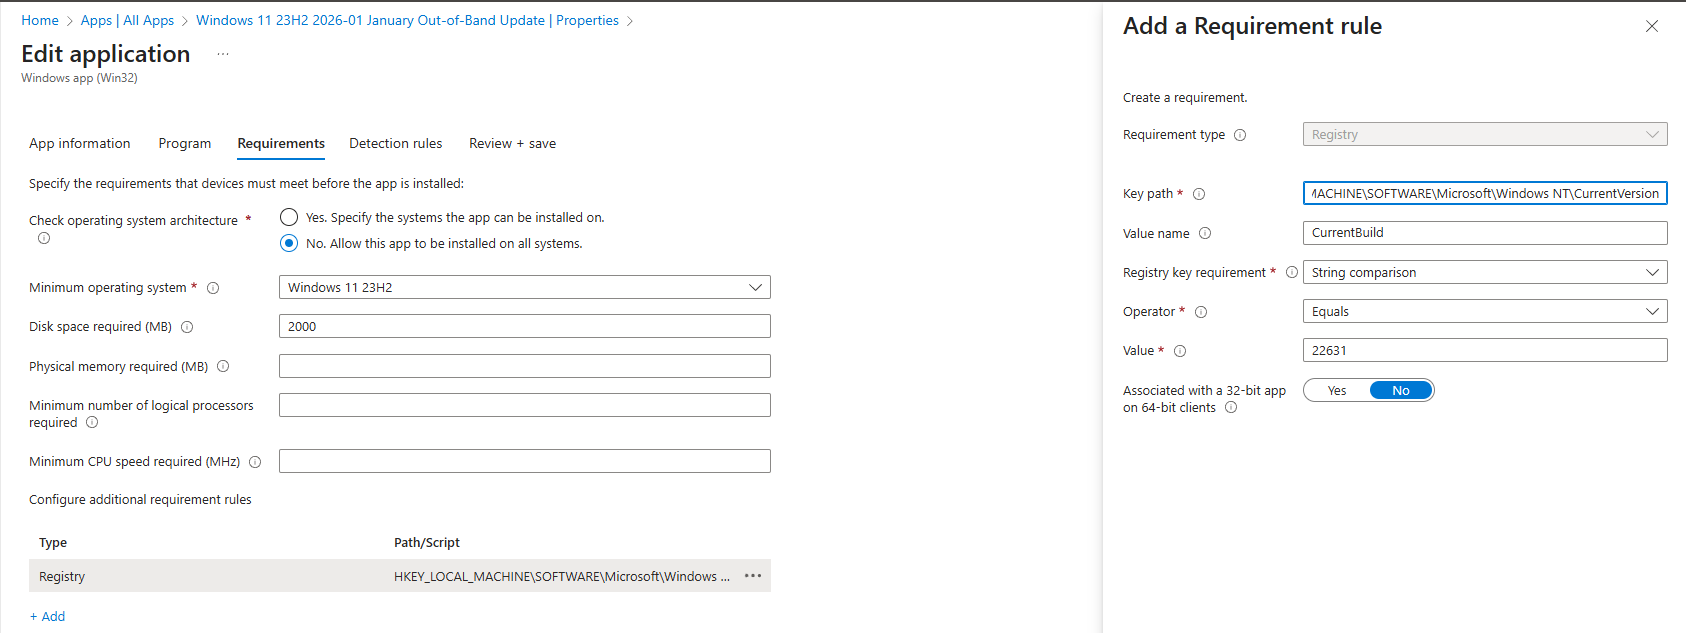Focus the Key path input field
The width and height of the screenshot is (1686, 633).
point(1485,194)
